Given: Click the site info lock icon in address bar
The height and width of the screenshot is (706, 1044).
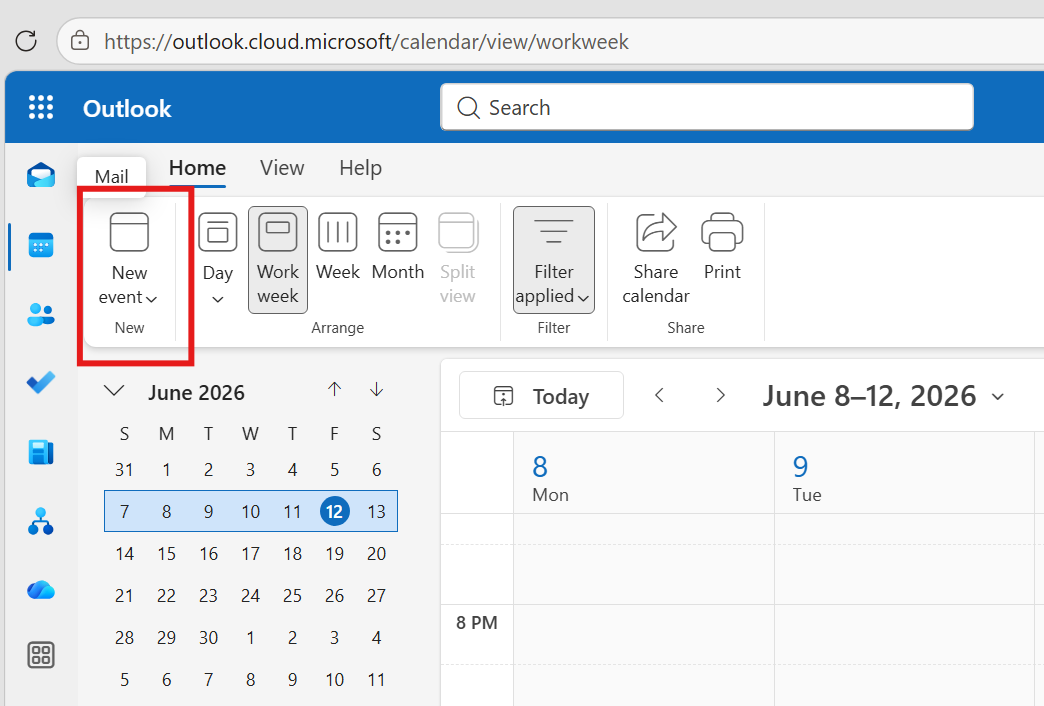Looking at the screenshot, I should pos(80,41).
